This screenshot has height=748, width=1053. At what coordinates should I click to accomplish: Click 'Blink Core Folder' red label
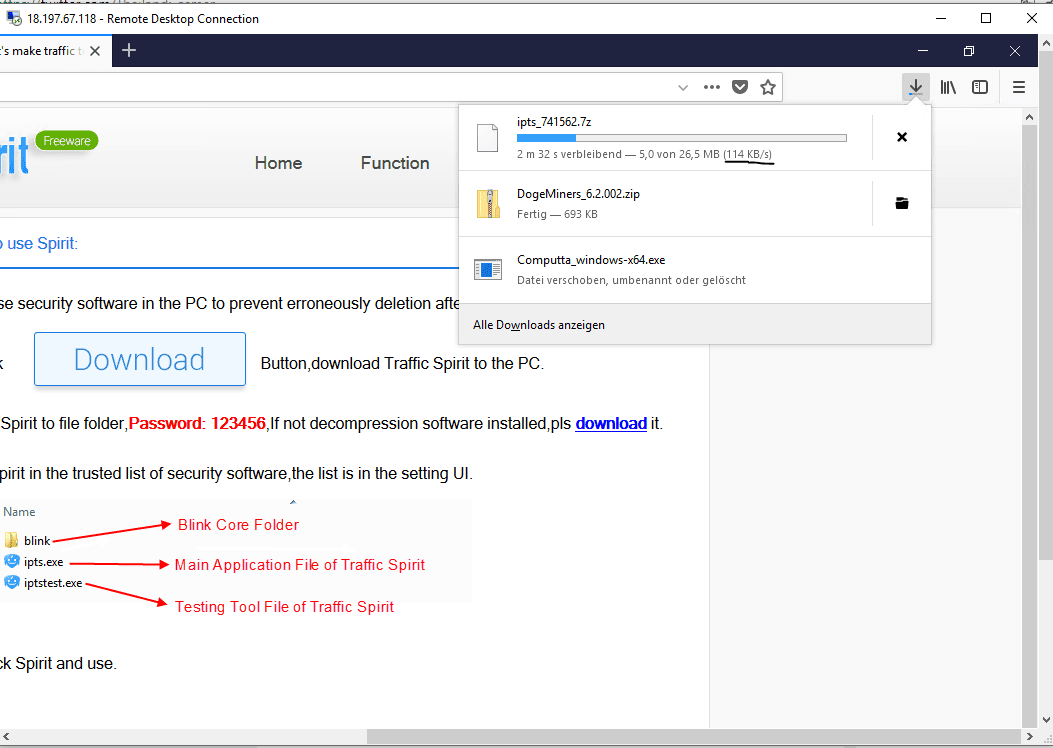tap(238, 525)
